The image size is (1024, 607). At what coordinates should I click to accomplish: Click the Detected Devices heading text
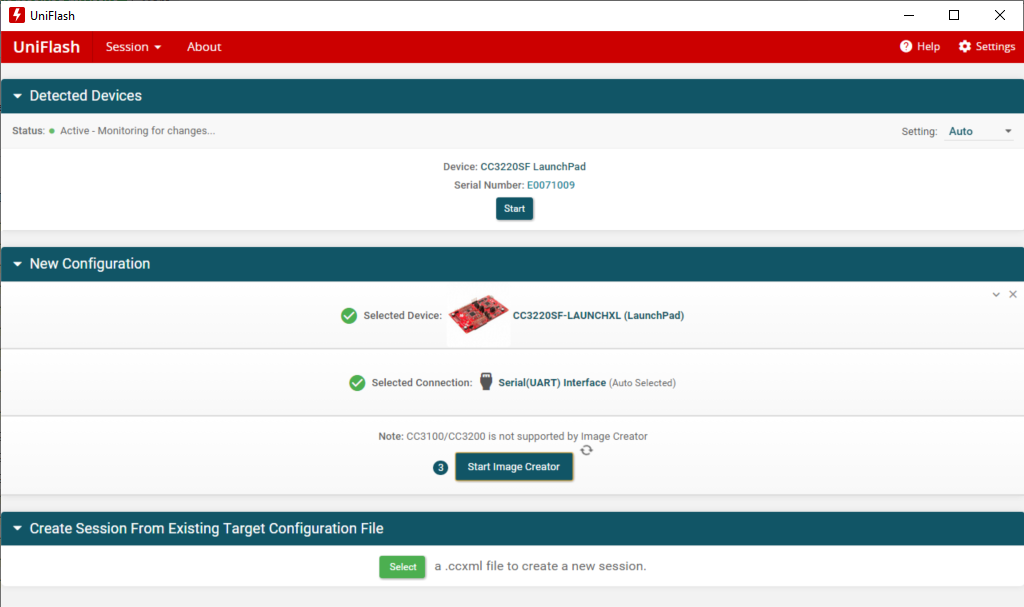coord(86,96)
